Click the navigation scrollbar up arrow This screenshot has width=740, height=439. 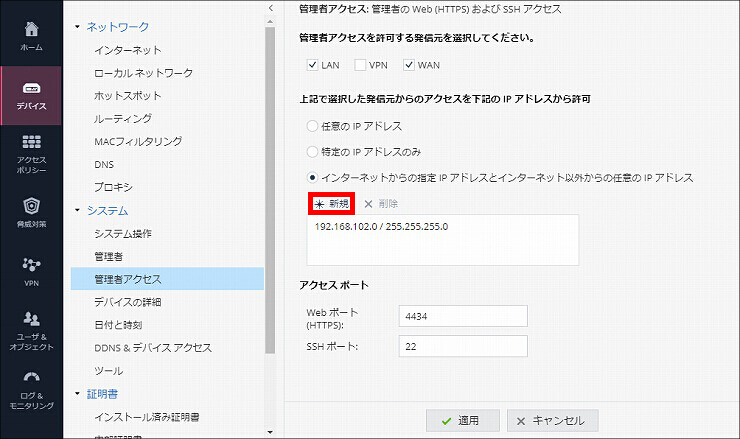(270, 21)
